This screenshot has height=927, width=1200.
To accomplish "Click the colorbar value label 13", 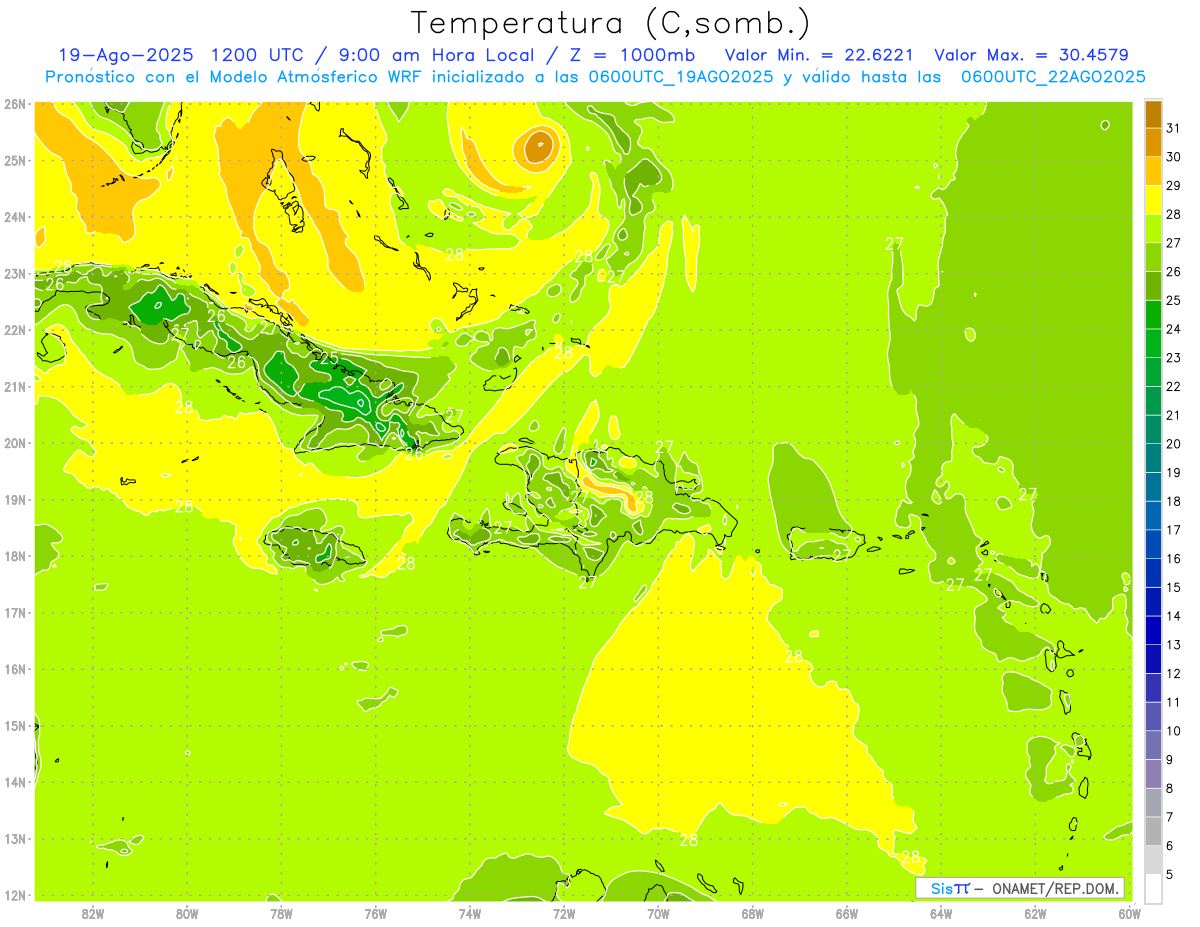I will coord(1175,645).
